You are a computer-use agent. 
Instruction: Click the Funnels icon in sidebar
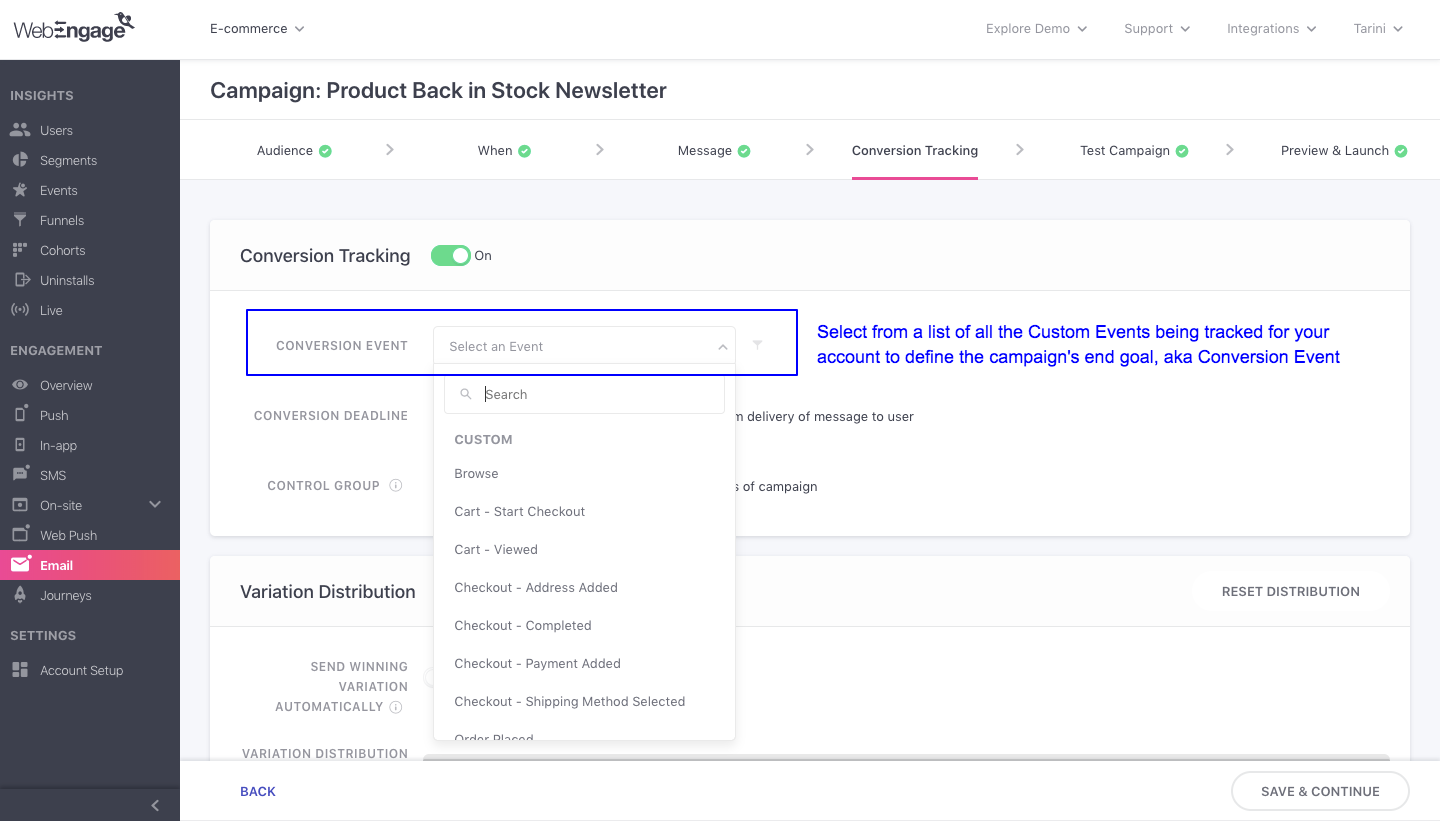point(20,220)
